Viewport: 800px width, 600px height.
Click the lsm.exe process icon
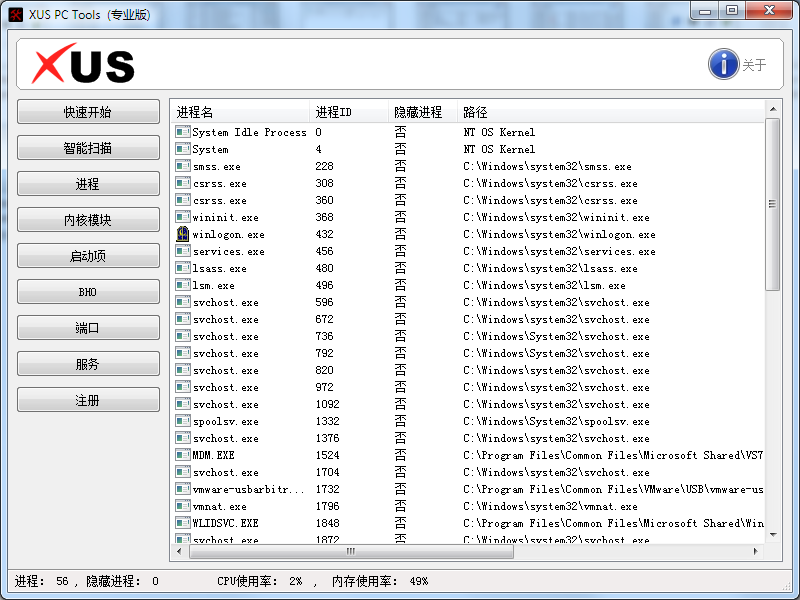182,285
